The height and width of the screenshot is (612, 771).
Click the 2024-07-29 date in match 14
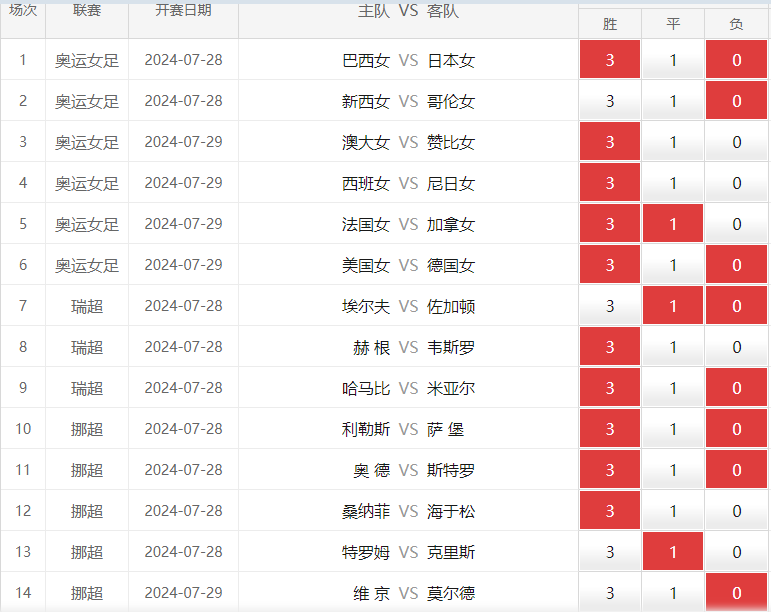pos(183,593)
